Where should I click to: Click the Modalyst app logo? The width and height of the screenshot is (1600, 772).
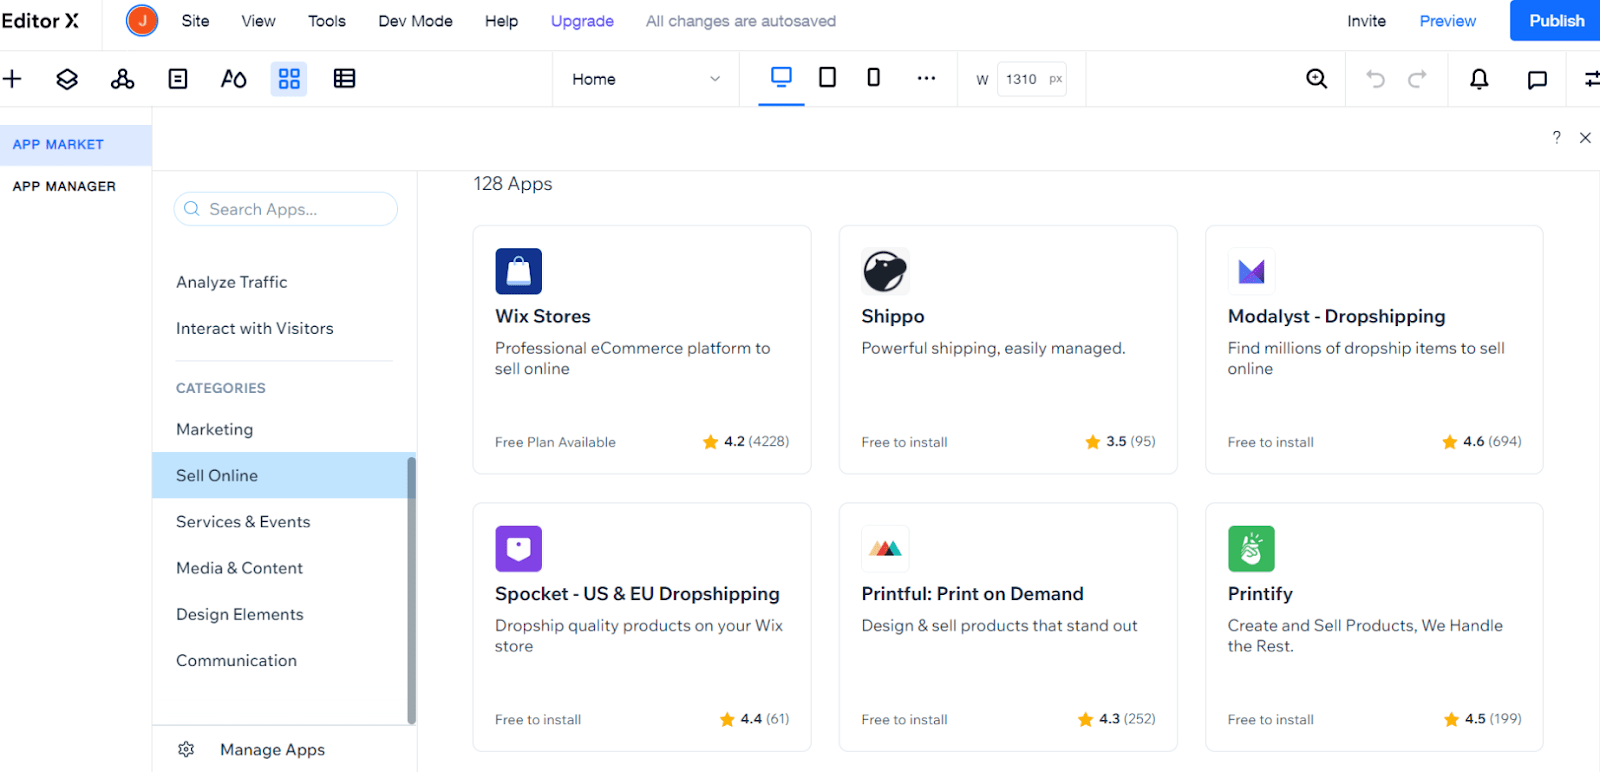(1251, 271)
